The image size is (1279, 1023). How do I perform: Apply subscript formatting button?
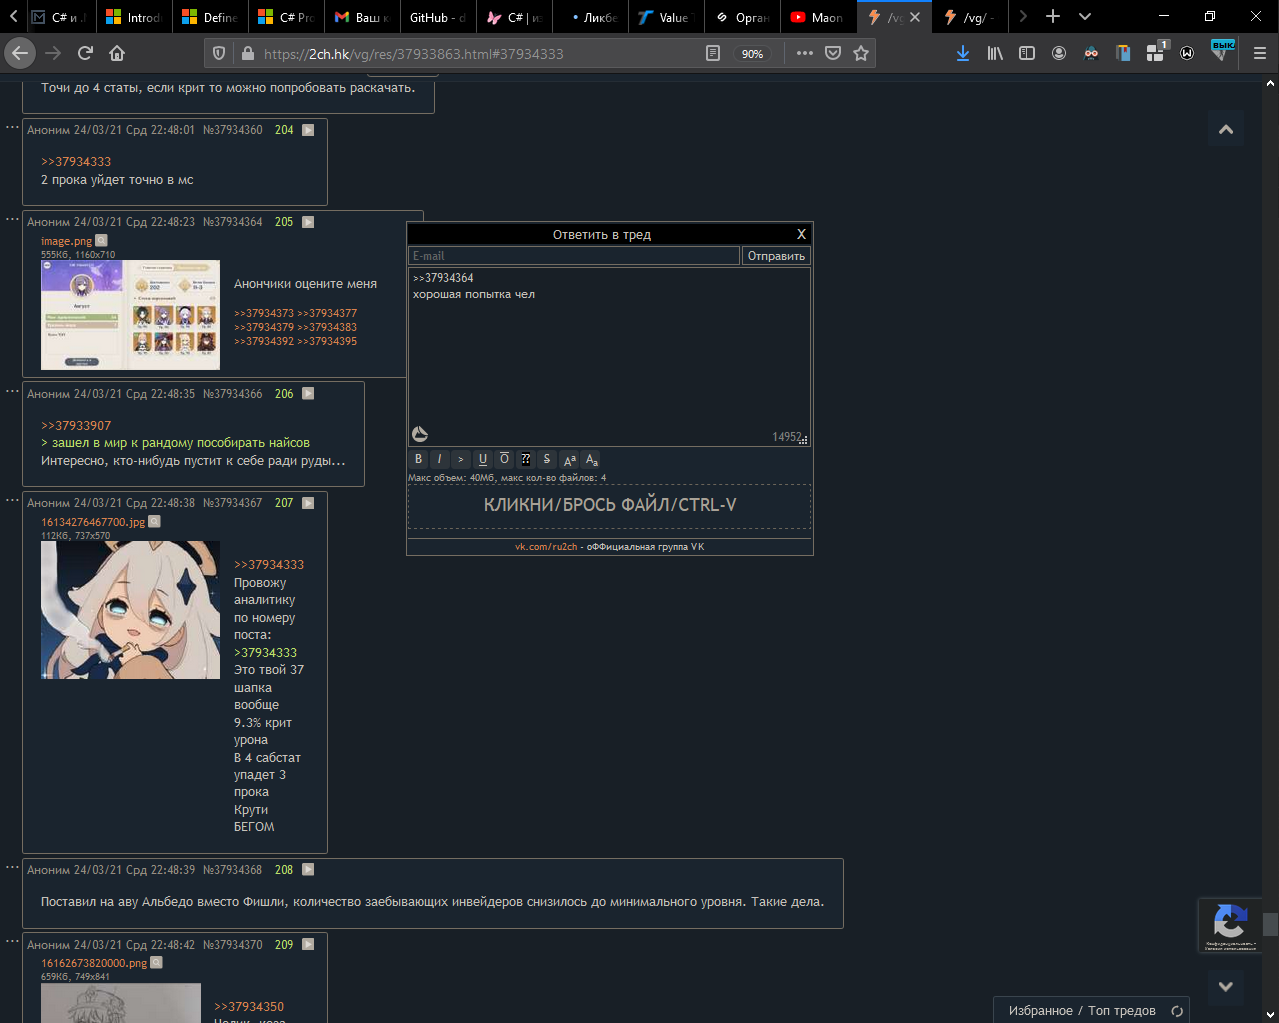591,459
